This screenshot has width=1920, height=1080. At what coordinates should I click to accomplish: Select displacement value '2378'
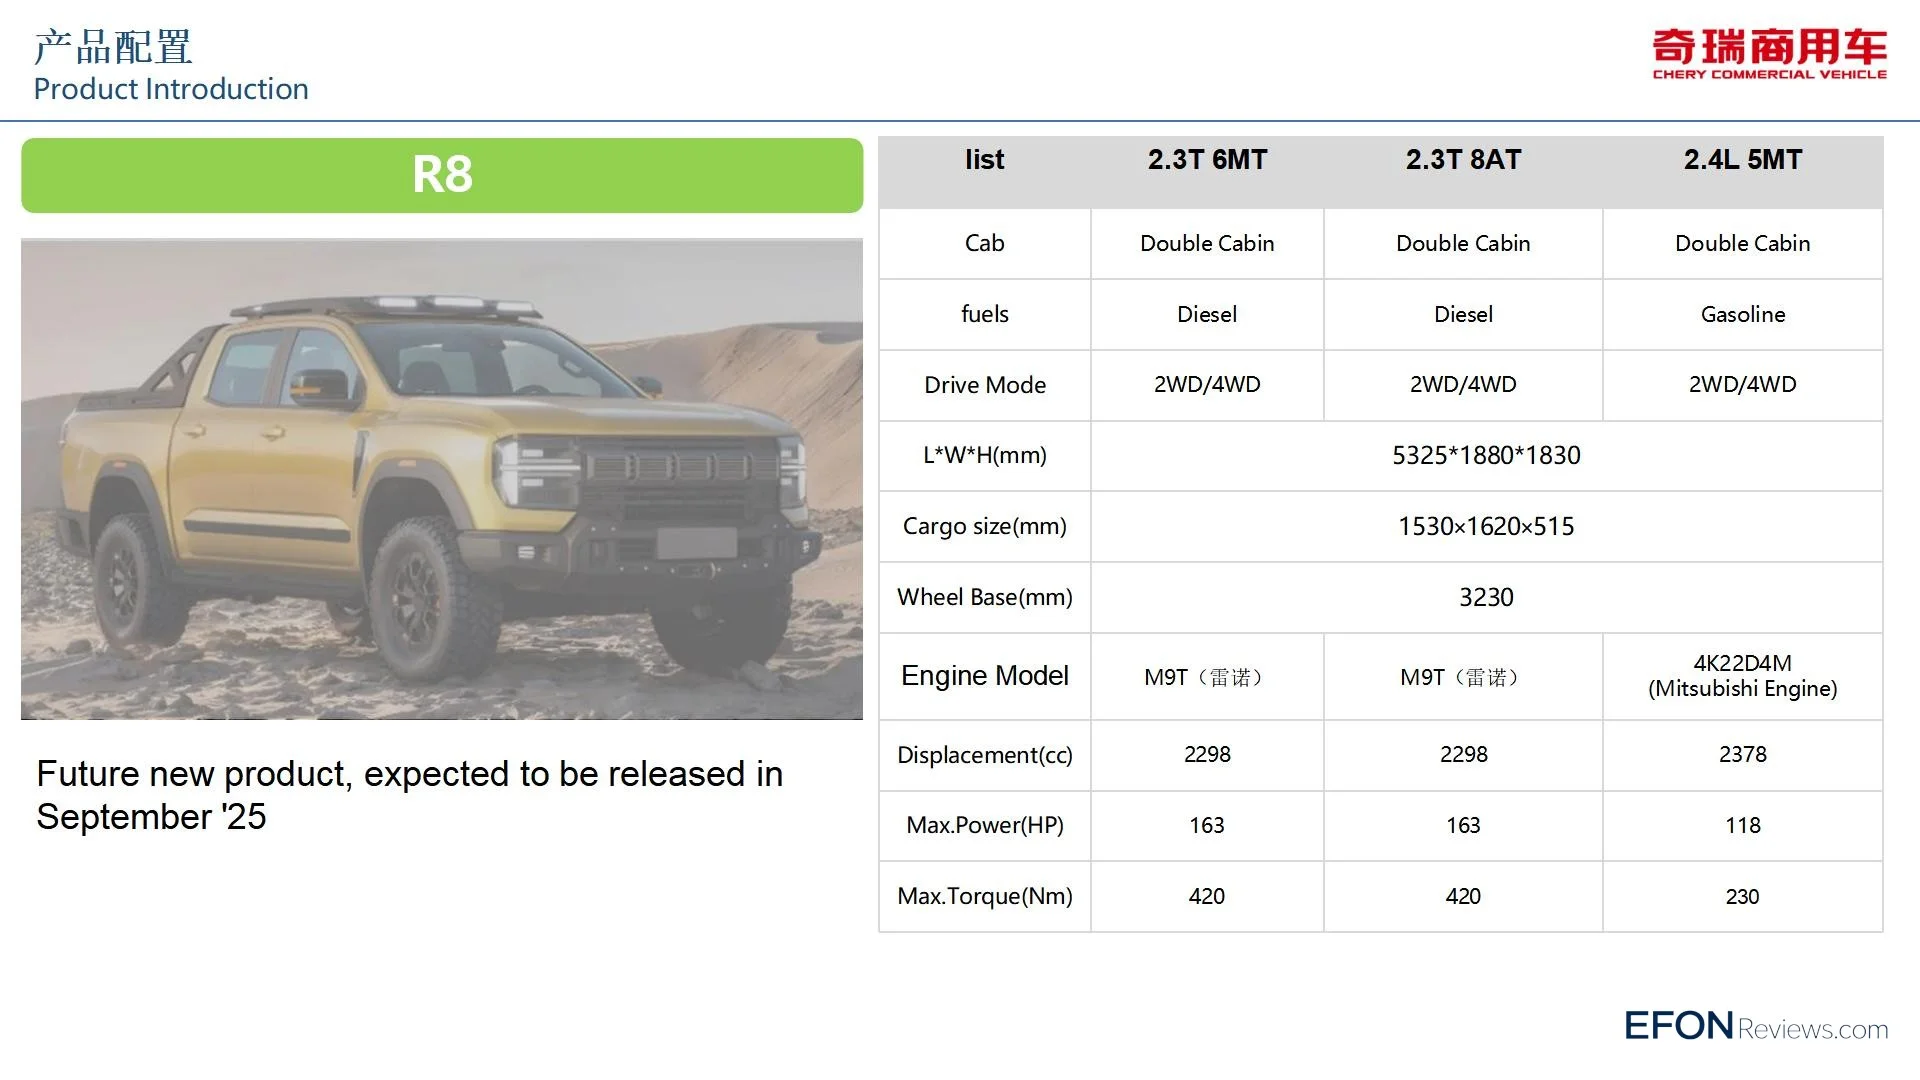pyautogui.click(x=1742, y=755)
